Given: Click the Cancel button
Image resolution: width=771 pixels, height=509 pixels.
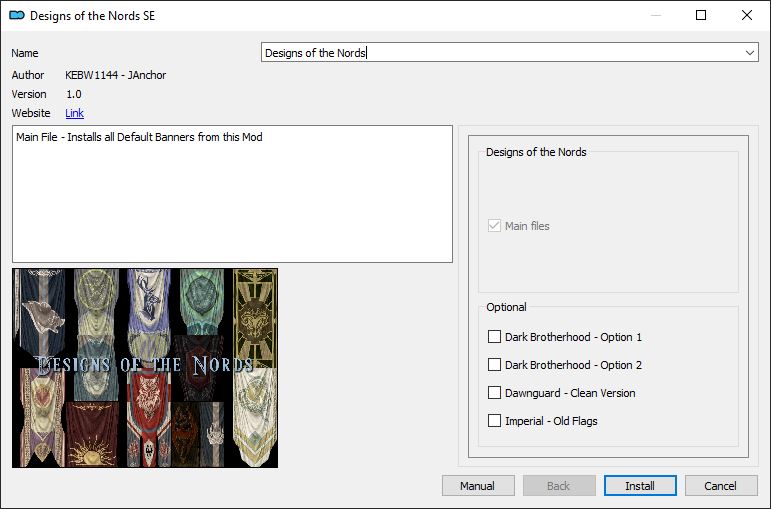Looking at the screenshot, I should pos(720,486).
